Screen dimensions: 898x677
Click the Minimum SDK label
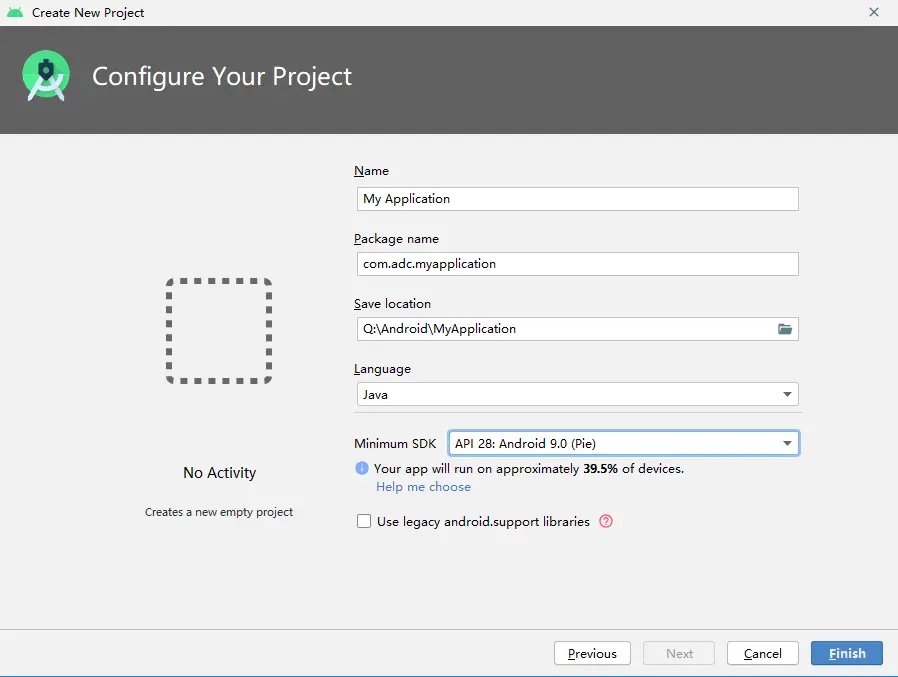point(395,443)
